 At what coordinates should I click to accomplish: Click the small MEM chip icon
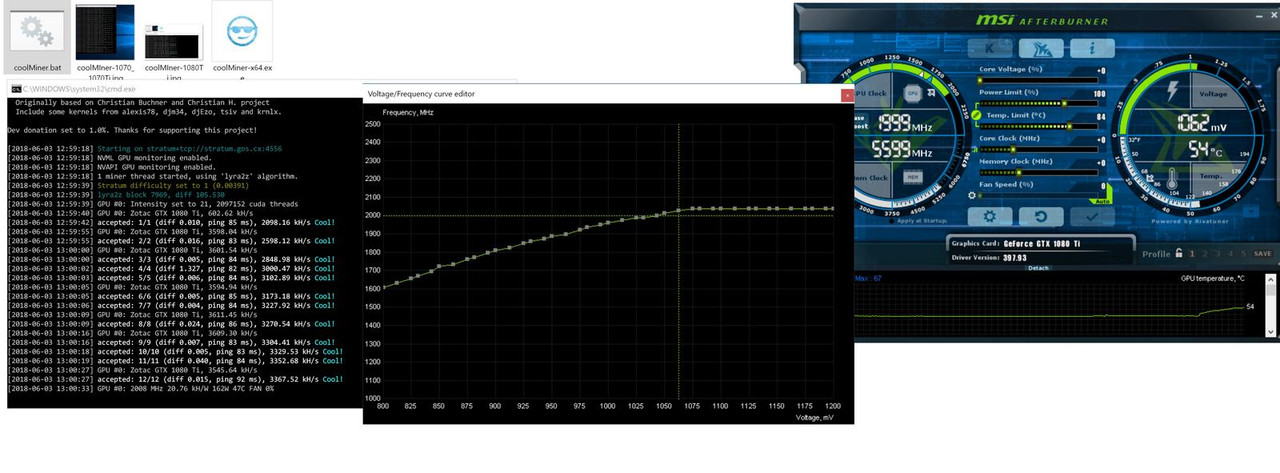pyautogui.click(x=912, y=177)
